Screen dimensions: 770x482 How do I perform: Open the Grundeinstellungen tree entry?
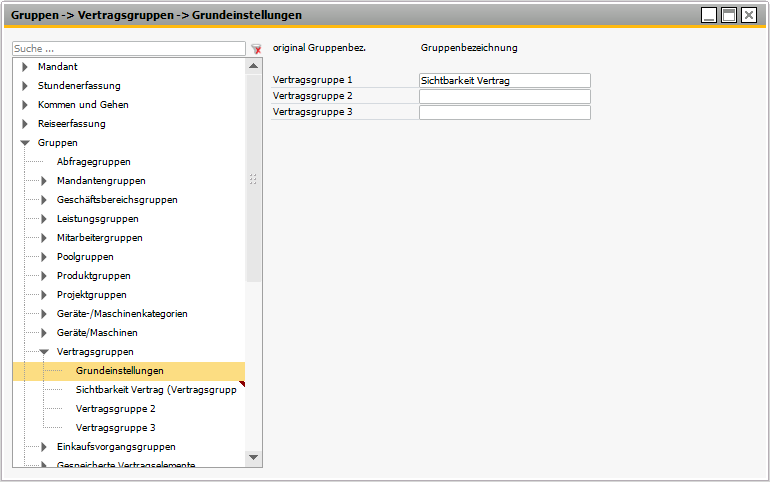pyautogui.click(x=119, y=371)
